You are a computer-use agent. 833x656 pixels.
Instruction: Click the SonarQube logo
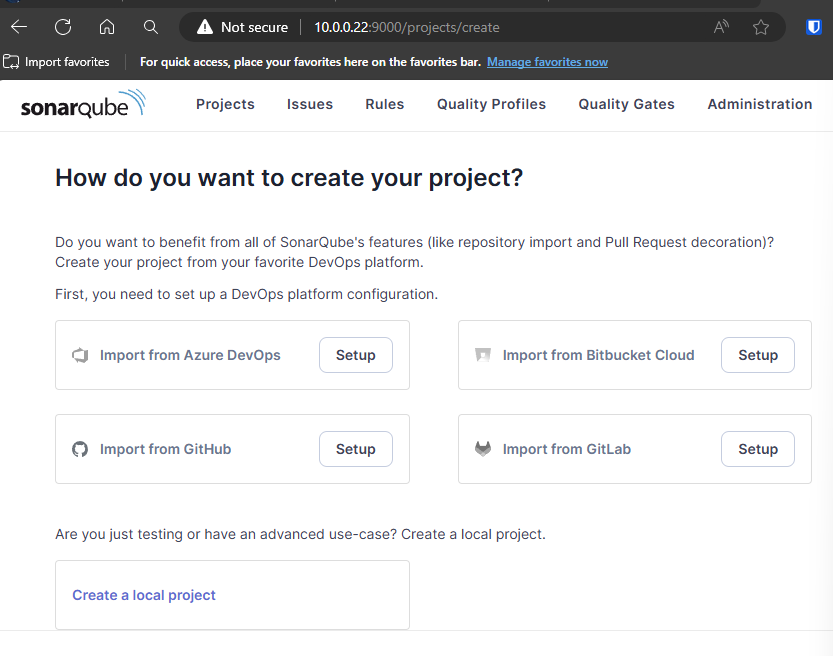pos(83,104)
